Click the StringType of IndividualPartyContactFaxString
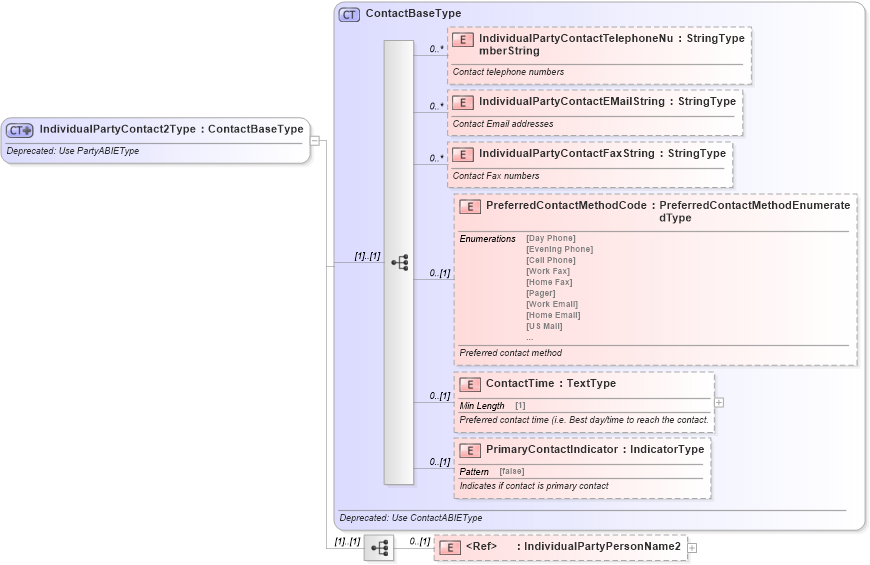870x565 pixels. pyautogui.click(x=696, y=154)
